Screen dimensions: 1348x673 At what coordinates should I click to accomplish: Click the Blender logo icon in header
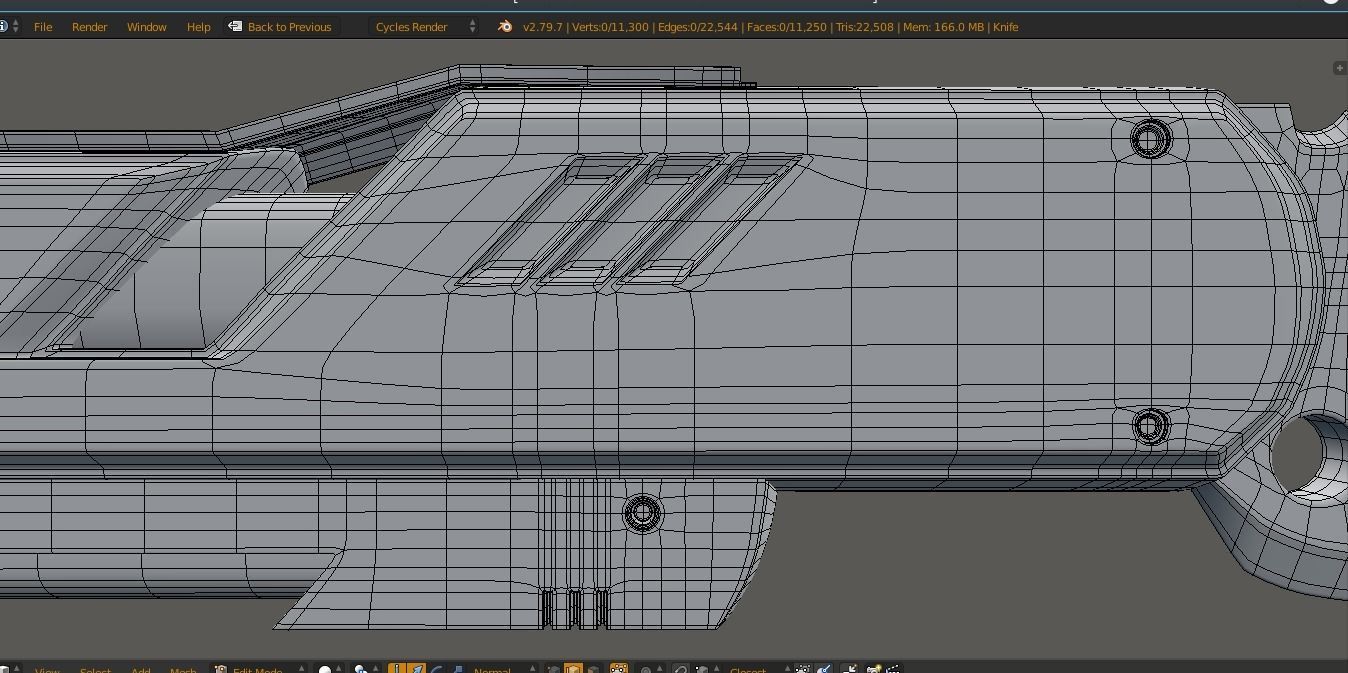505,26
